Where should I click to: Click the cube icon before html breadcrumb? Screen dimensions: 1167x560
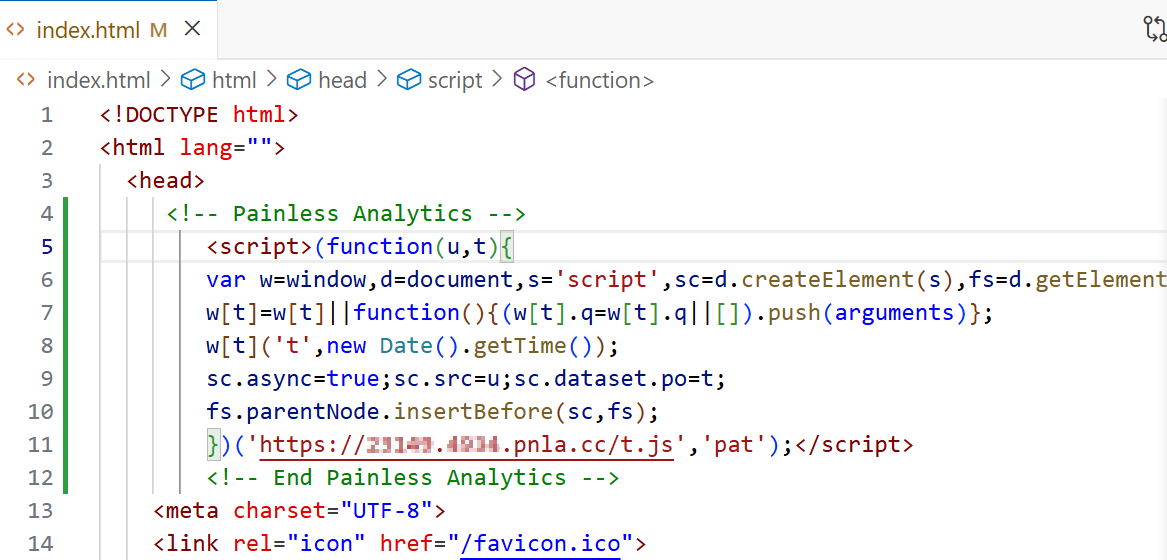(194, 80)
